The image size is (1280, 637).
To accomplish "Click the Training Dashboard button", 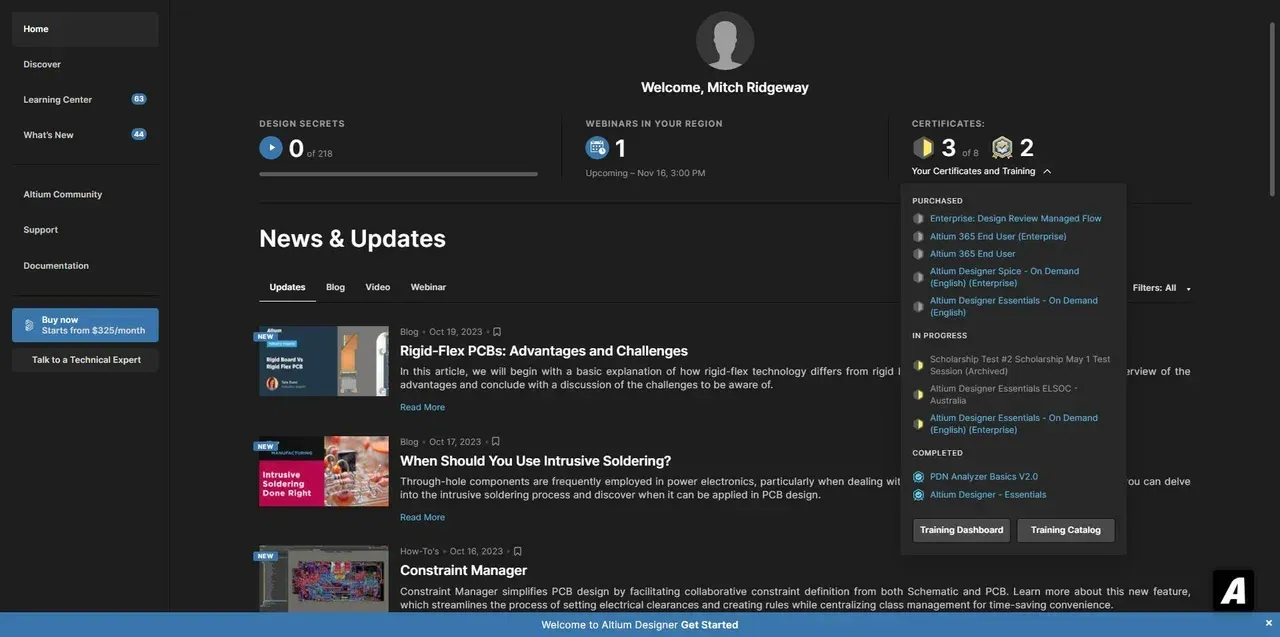I will pyautogui.click(x=961, y=530).
